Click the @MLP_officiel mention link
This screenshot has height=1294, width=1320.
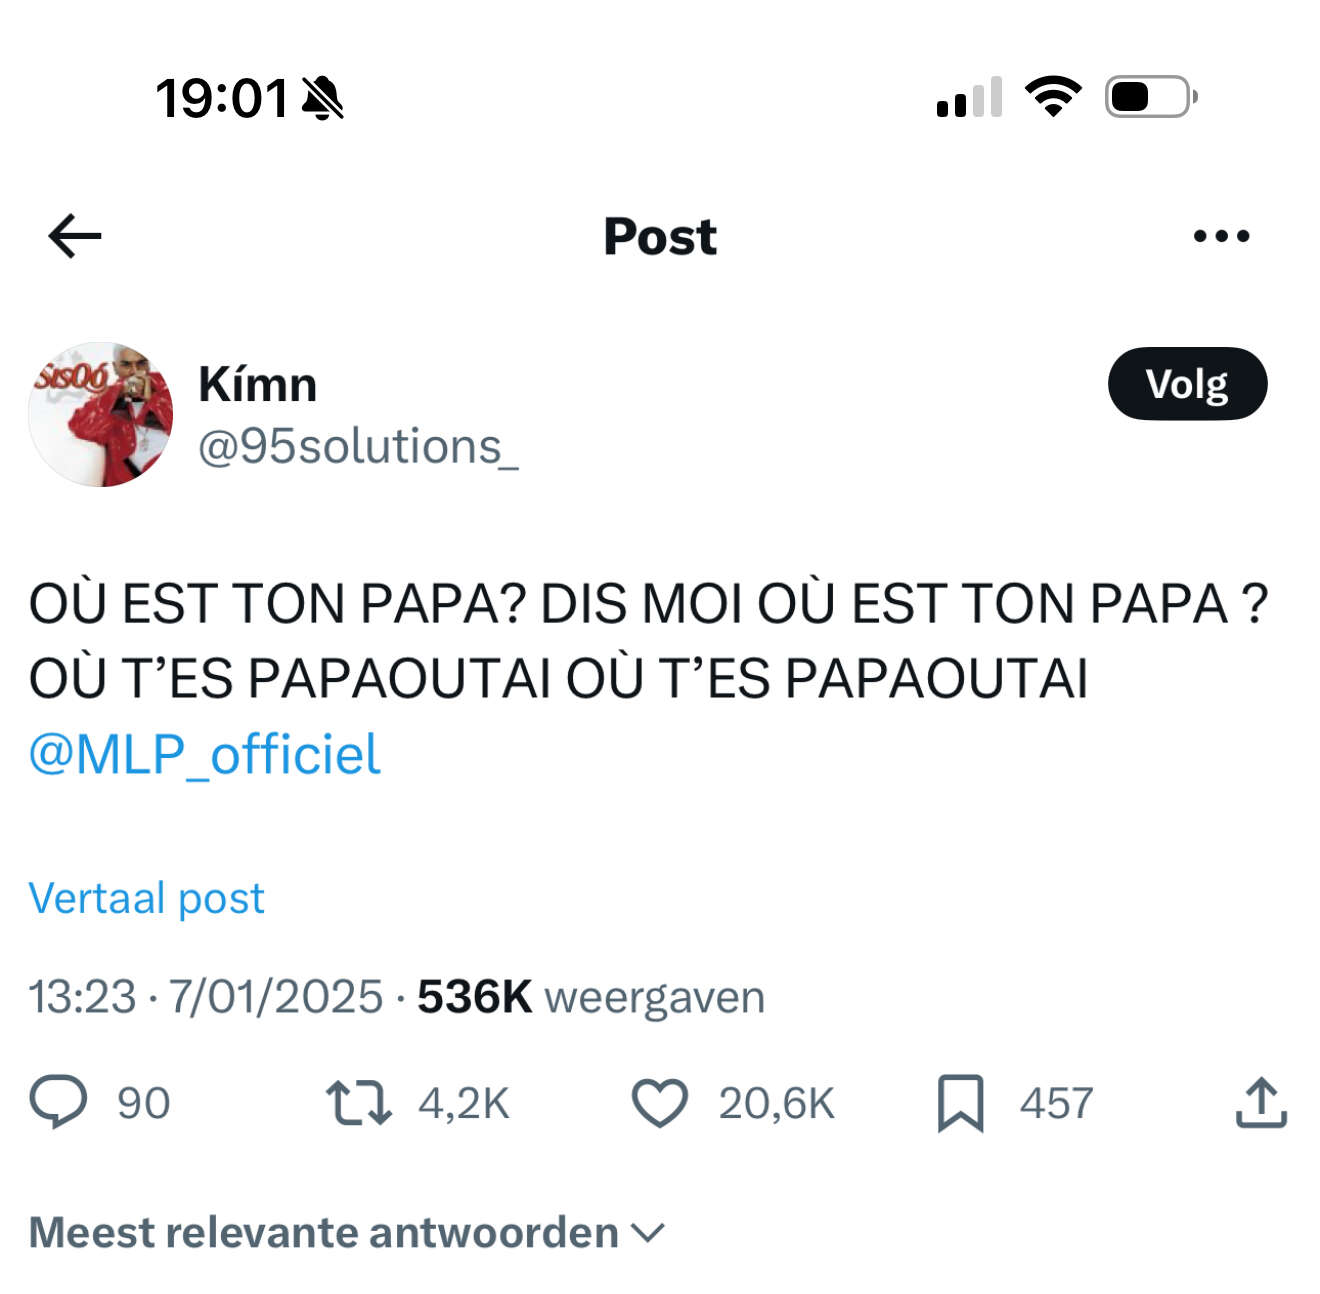(204, 754)
